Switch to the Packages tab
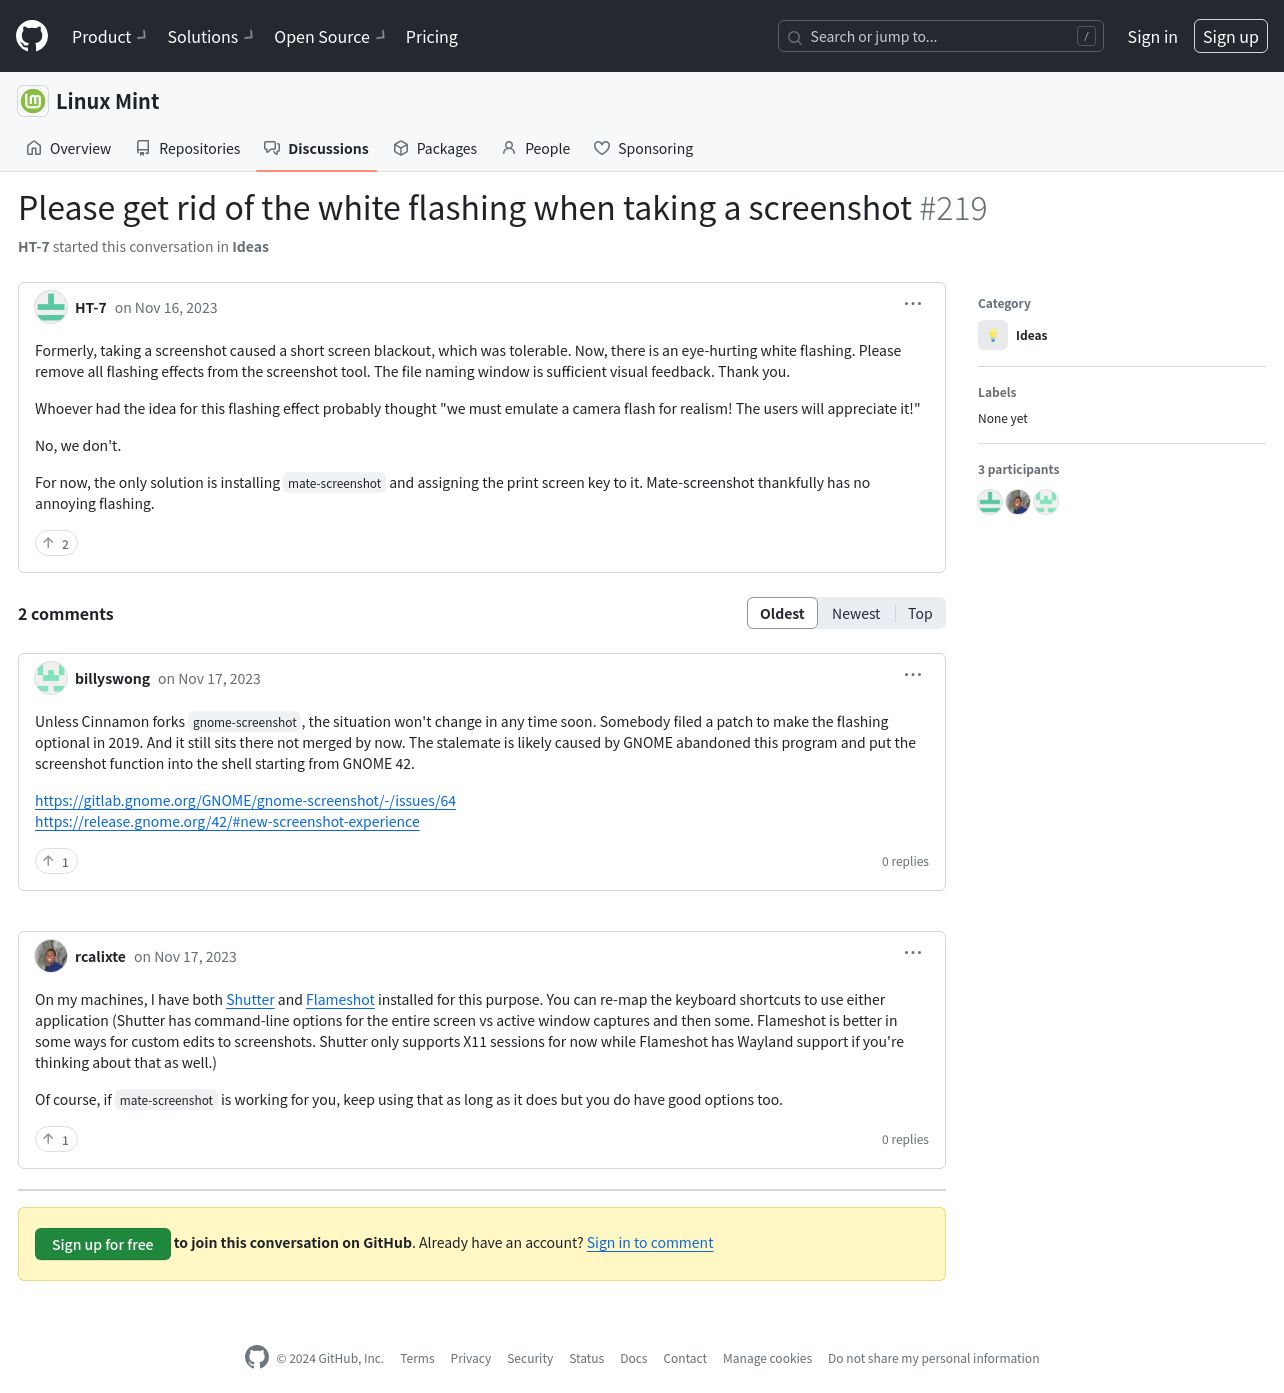This screenshot has width=1284, height=1393. [435, 148]
